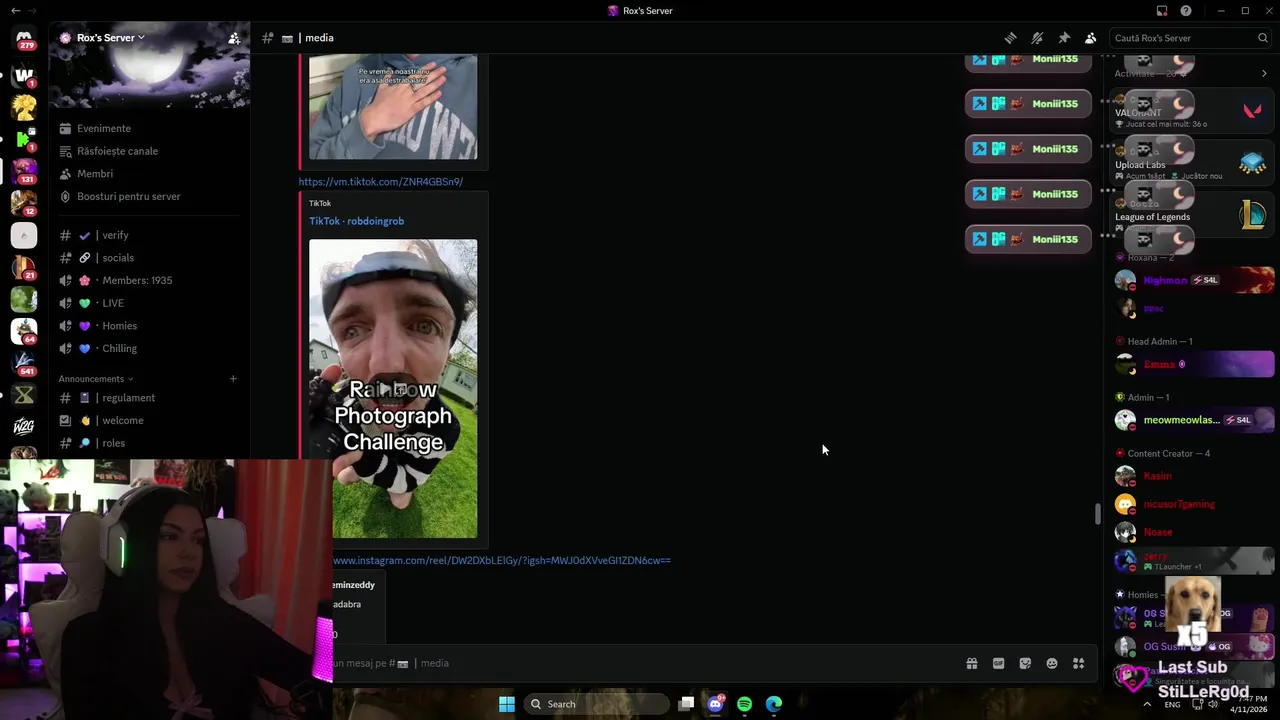Switch to the W server icon
The width and height of the screenshot is (1280, 720).
(x=24, y=75)
